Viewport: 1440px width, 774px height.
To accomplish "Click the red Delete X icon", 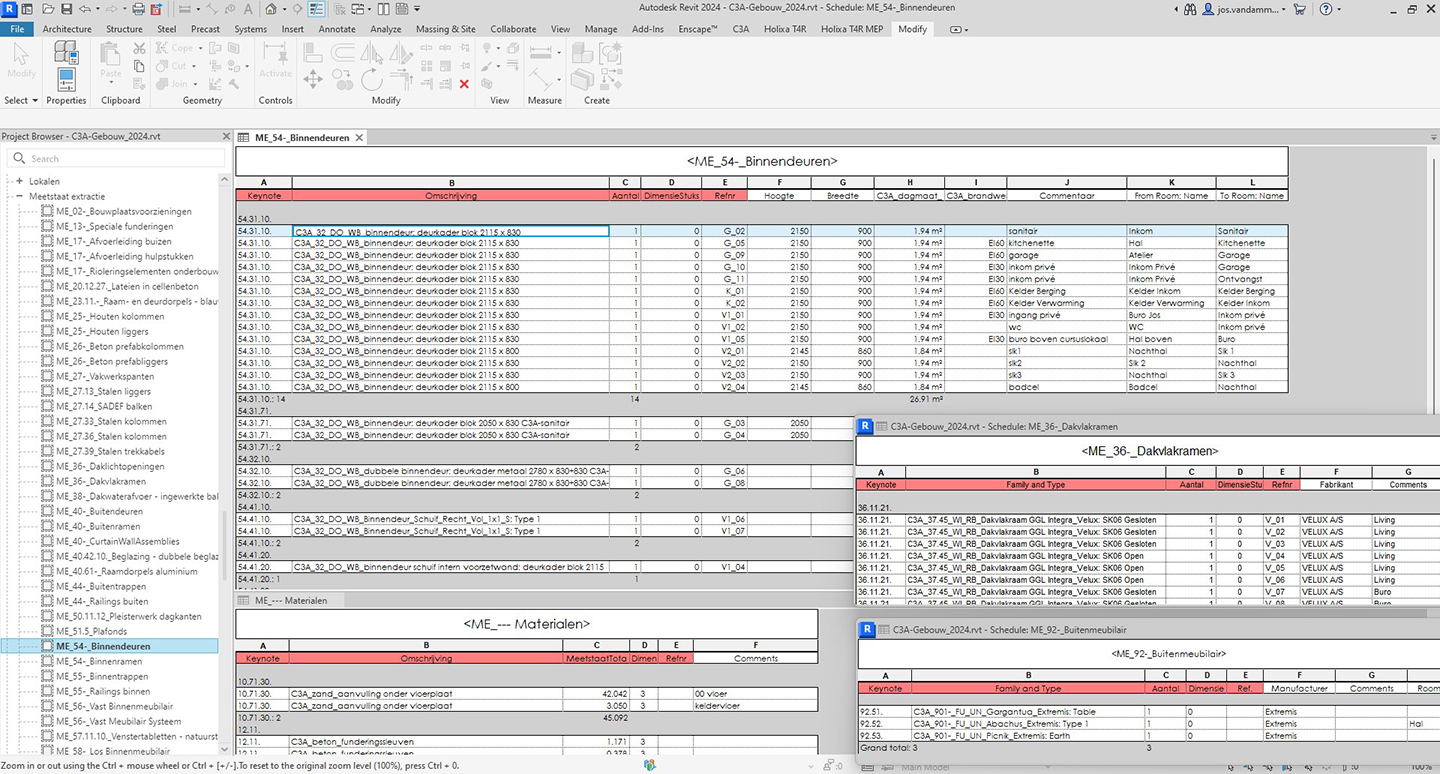I will (464, 84).
